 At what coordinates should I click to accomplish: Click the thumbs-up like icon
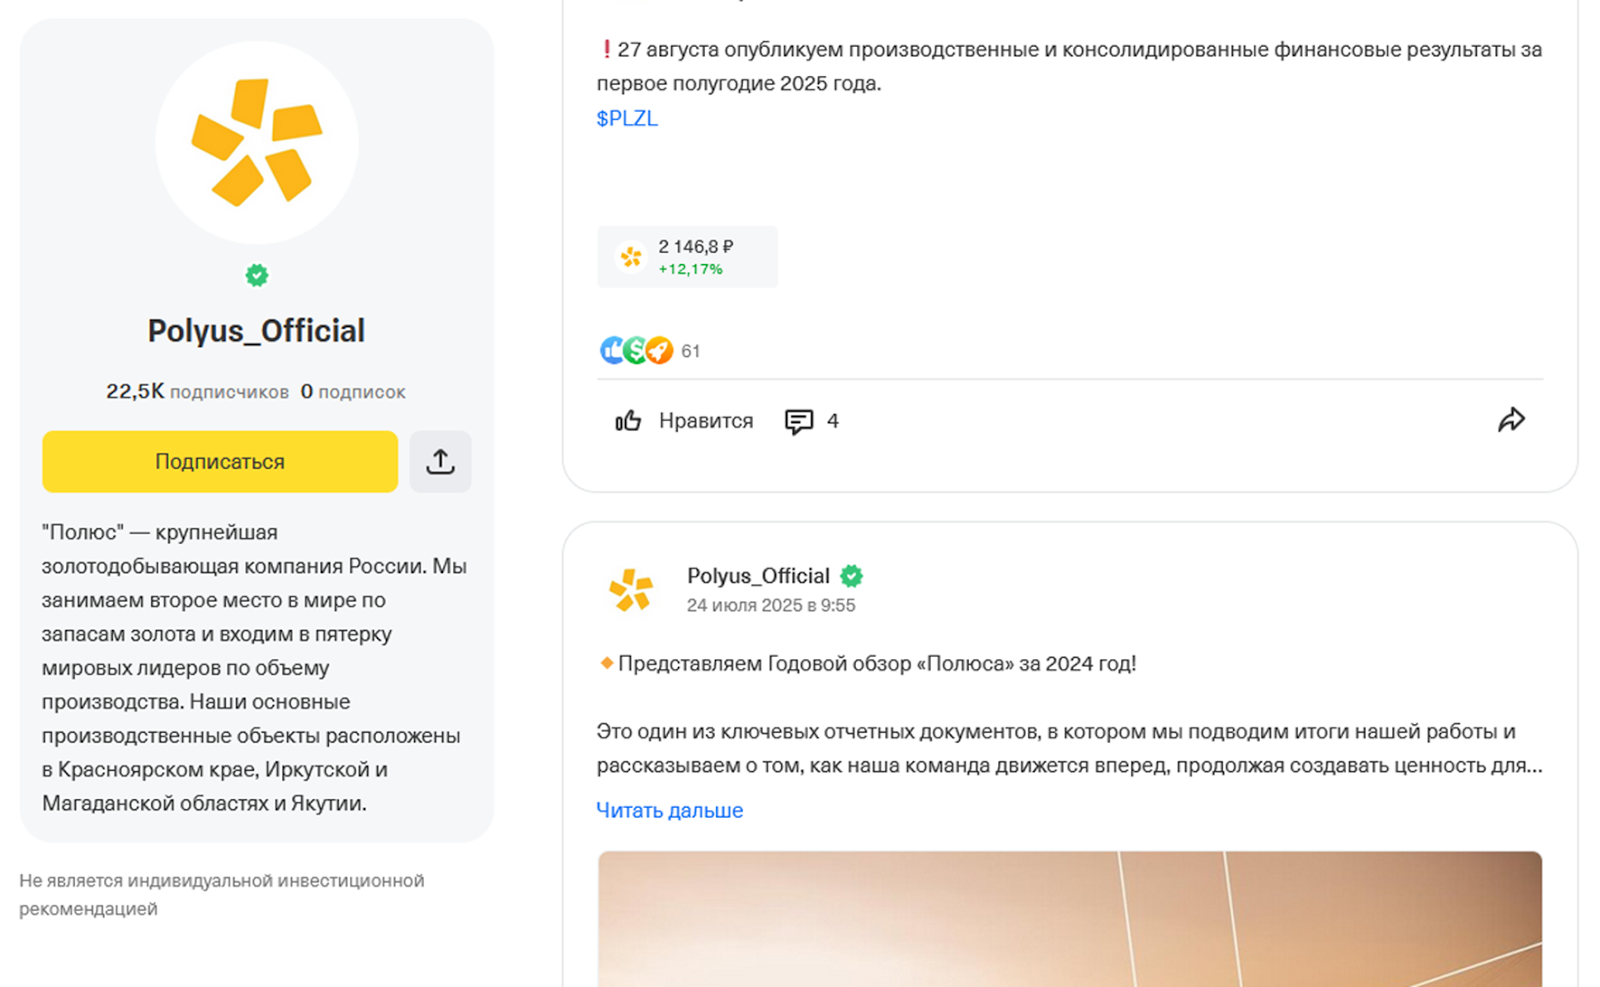tap(628, 421)
